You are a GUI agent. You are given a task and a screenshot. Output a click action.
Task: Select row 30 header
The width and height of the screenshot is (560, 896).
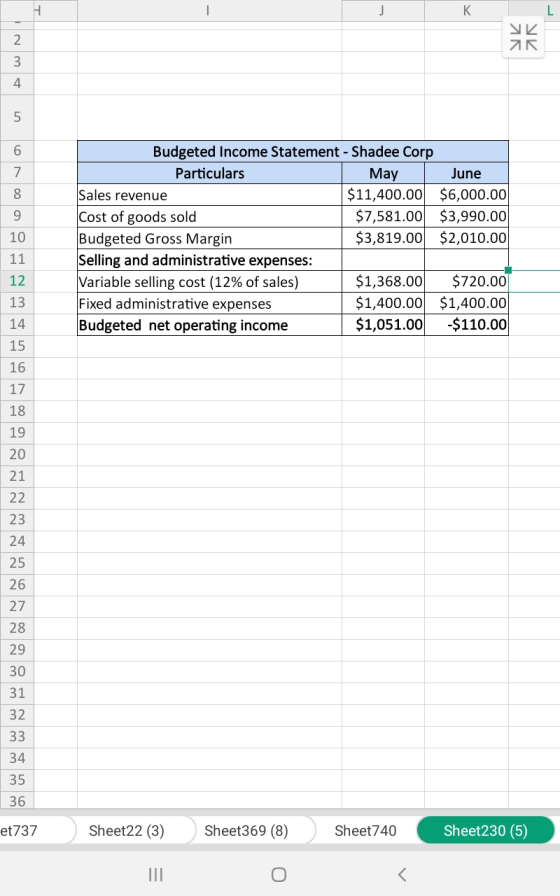pyautogui.click(x=17, y=671)
